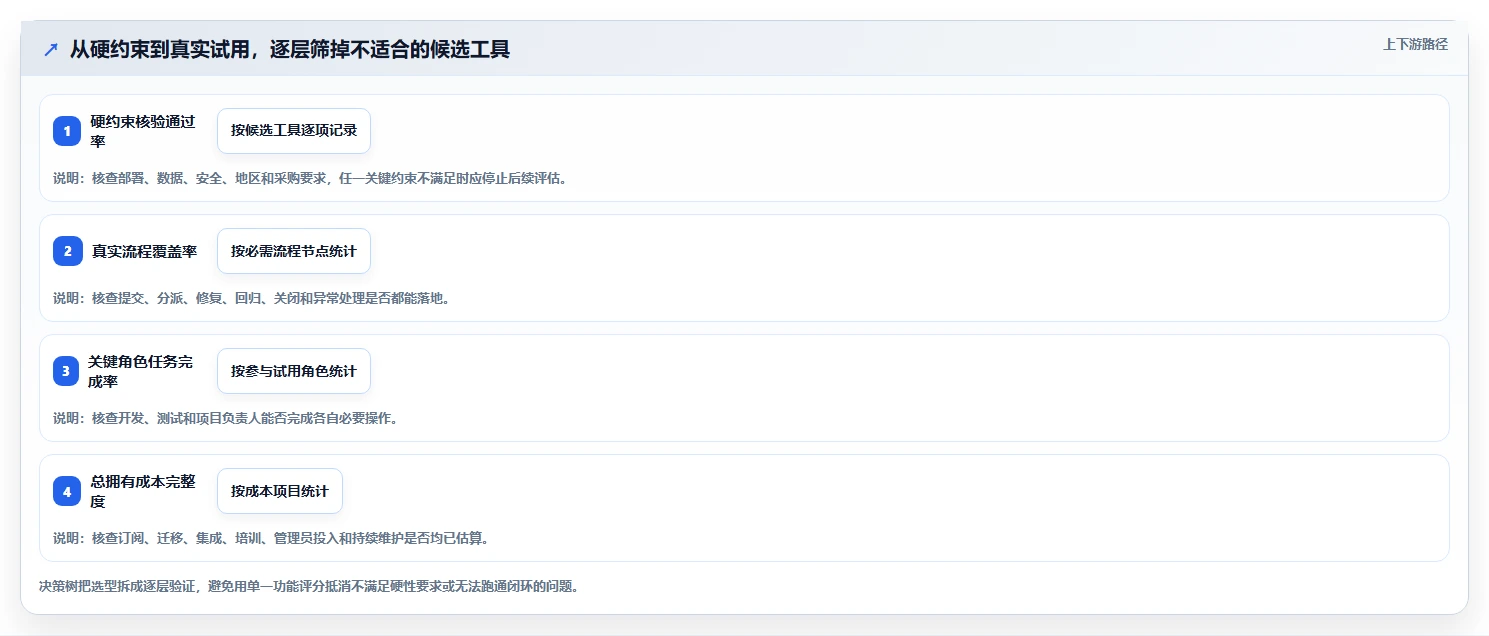This screenshot has height=636, width=1489.
Task: Click the 真实流程覆盖率 title
Action: [x=144, y=251]
